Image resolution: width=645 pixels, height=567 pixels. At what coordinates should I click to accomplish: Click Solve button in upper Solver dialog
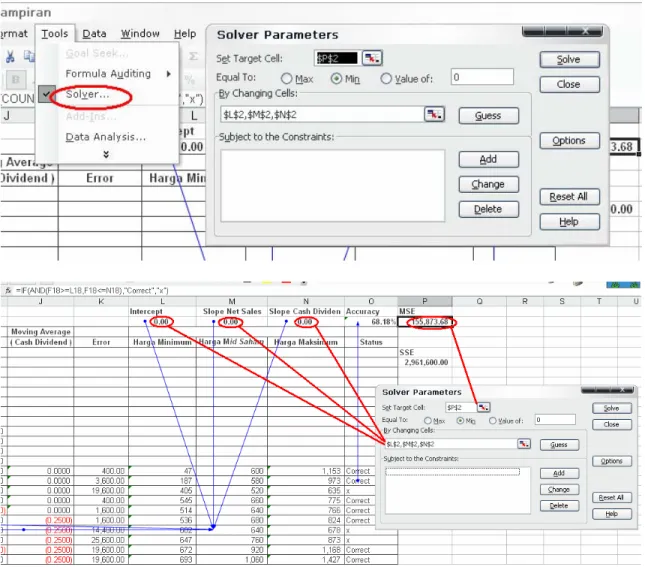click(569, 60)
